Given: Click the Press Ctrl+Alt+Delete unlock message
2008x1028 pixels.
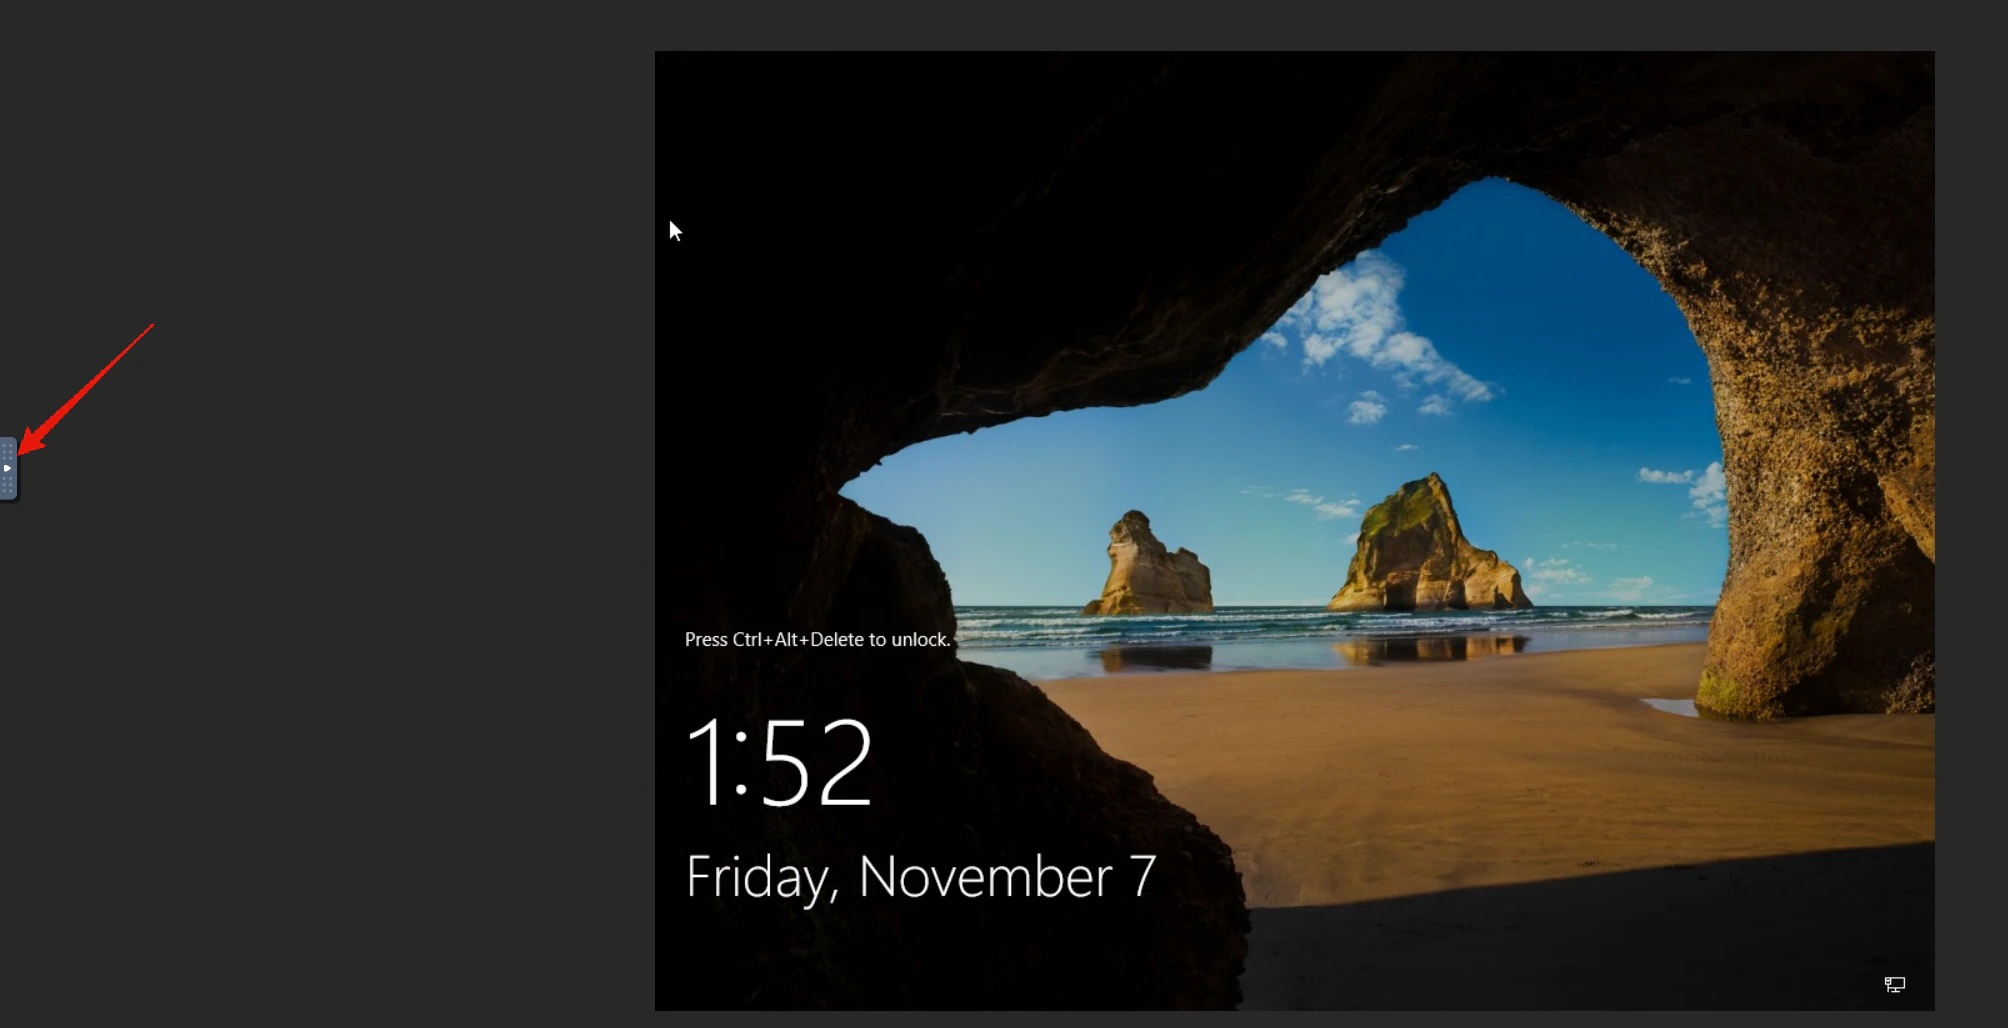Looking at the screenshot, I should [817, 639].
